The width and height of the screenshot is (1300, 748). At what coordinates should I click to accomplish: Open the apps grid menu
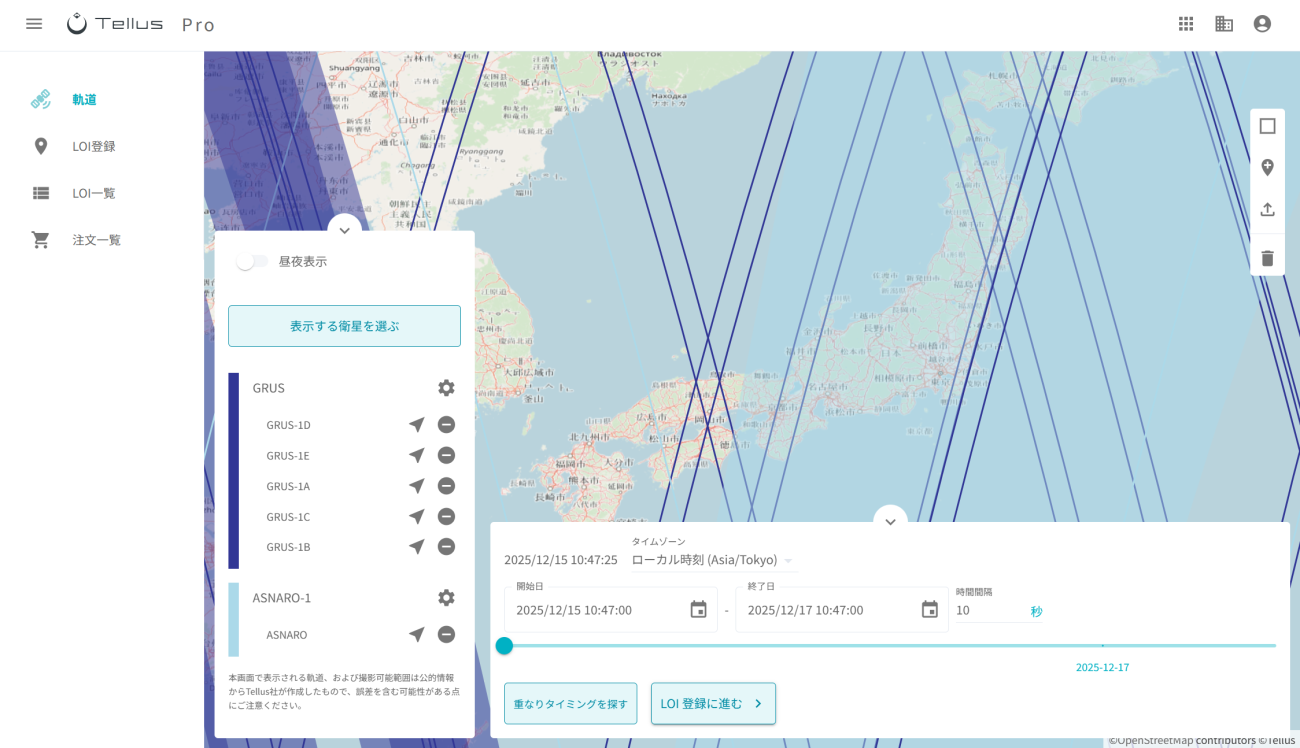(x=1186, y=24)
